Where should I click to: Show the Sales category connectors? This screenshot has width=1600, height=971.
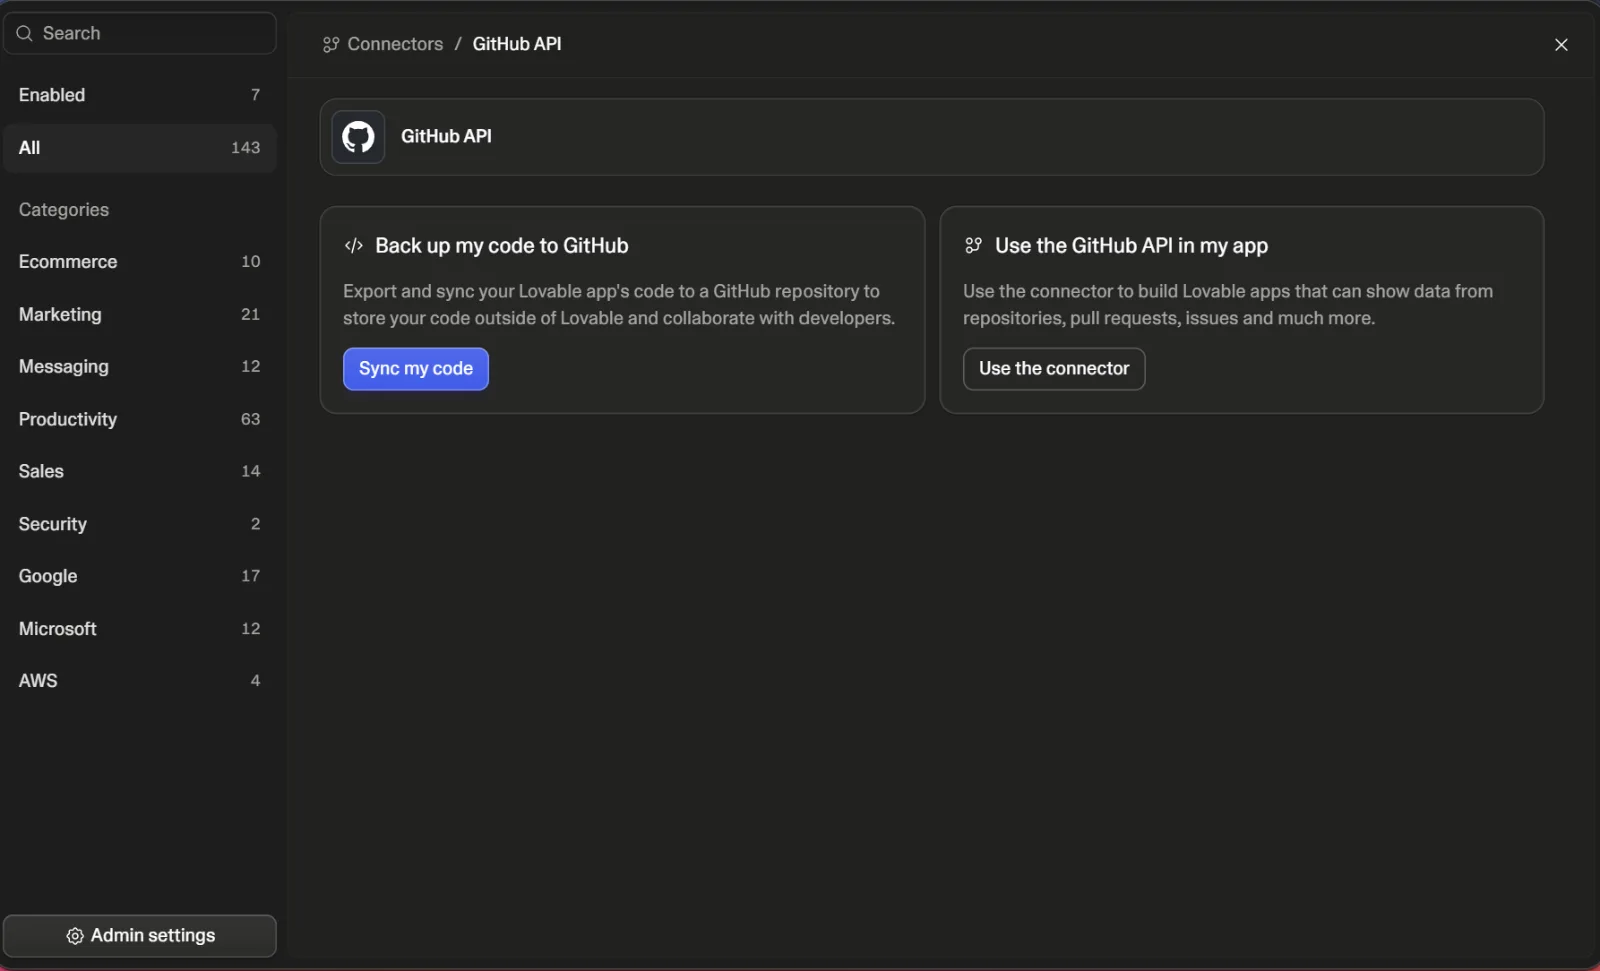[140, 471]
